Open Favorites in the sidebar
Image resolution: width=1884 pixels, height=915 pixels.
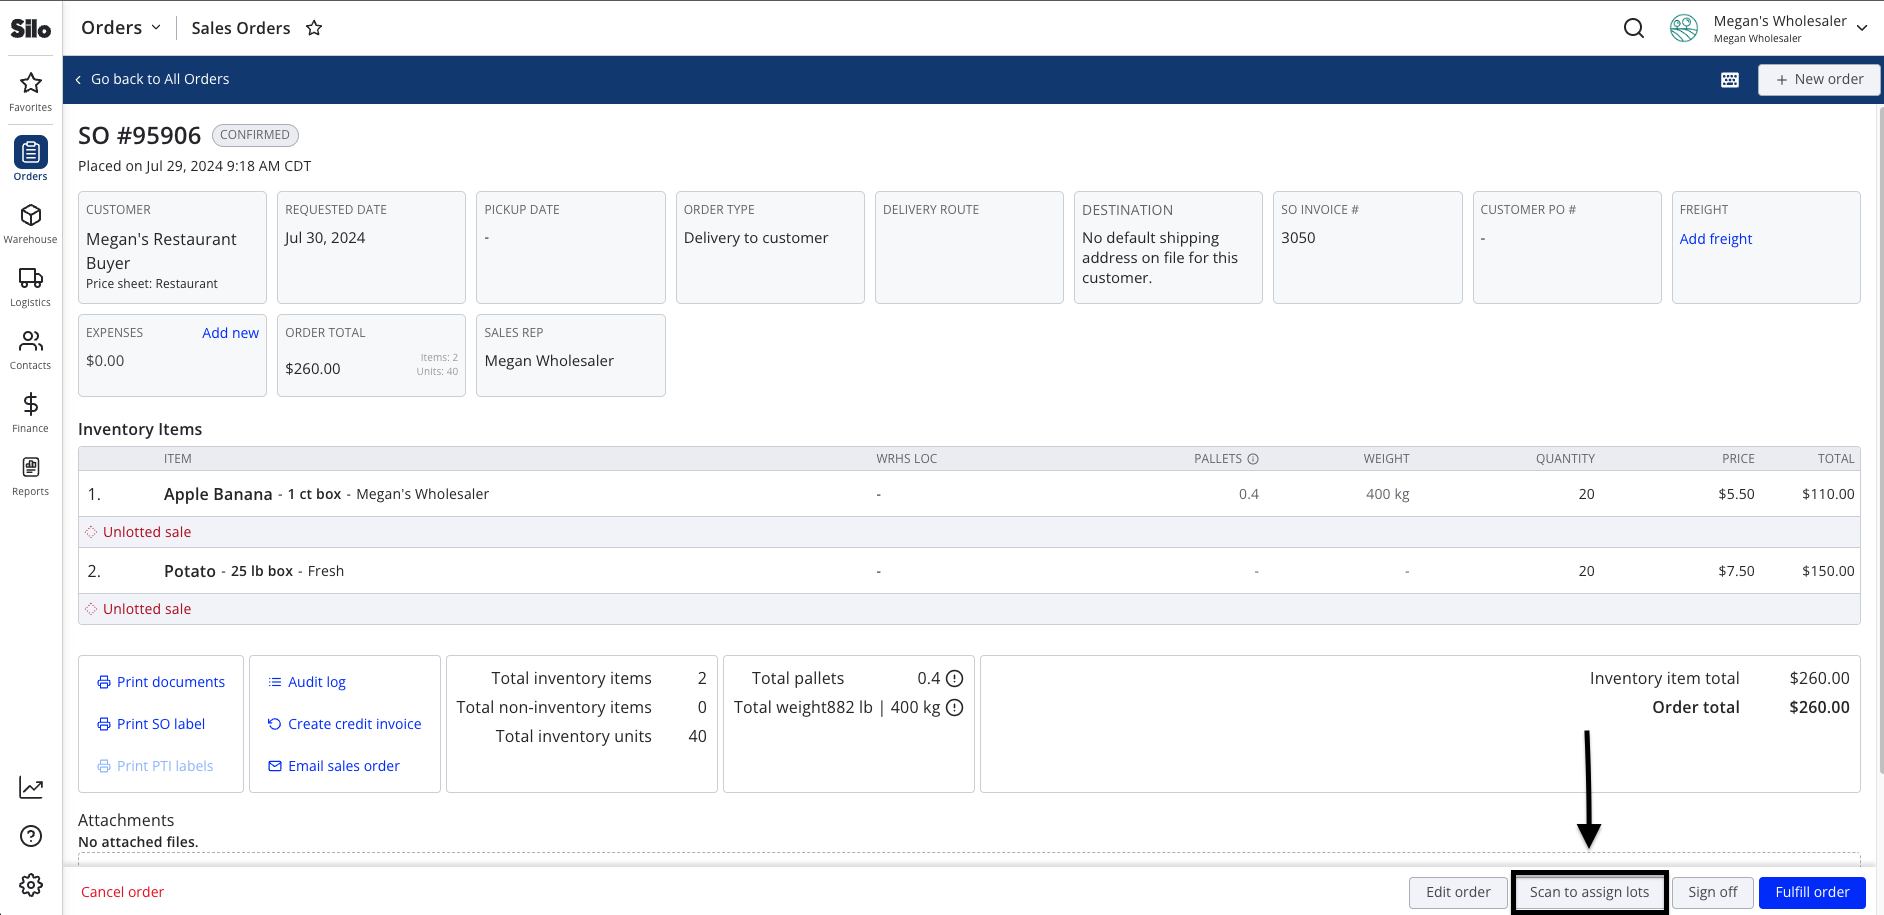coord(31,92)
